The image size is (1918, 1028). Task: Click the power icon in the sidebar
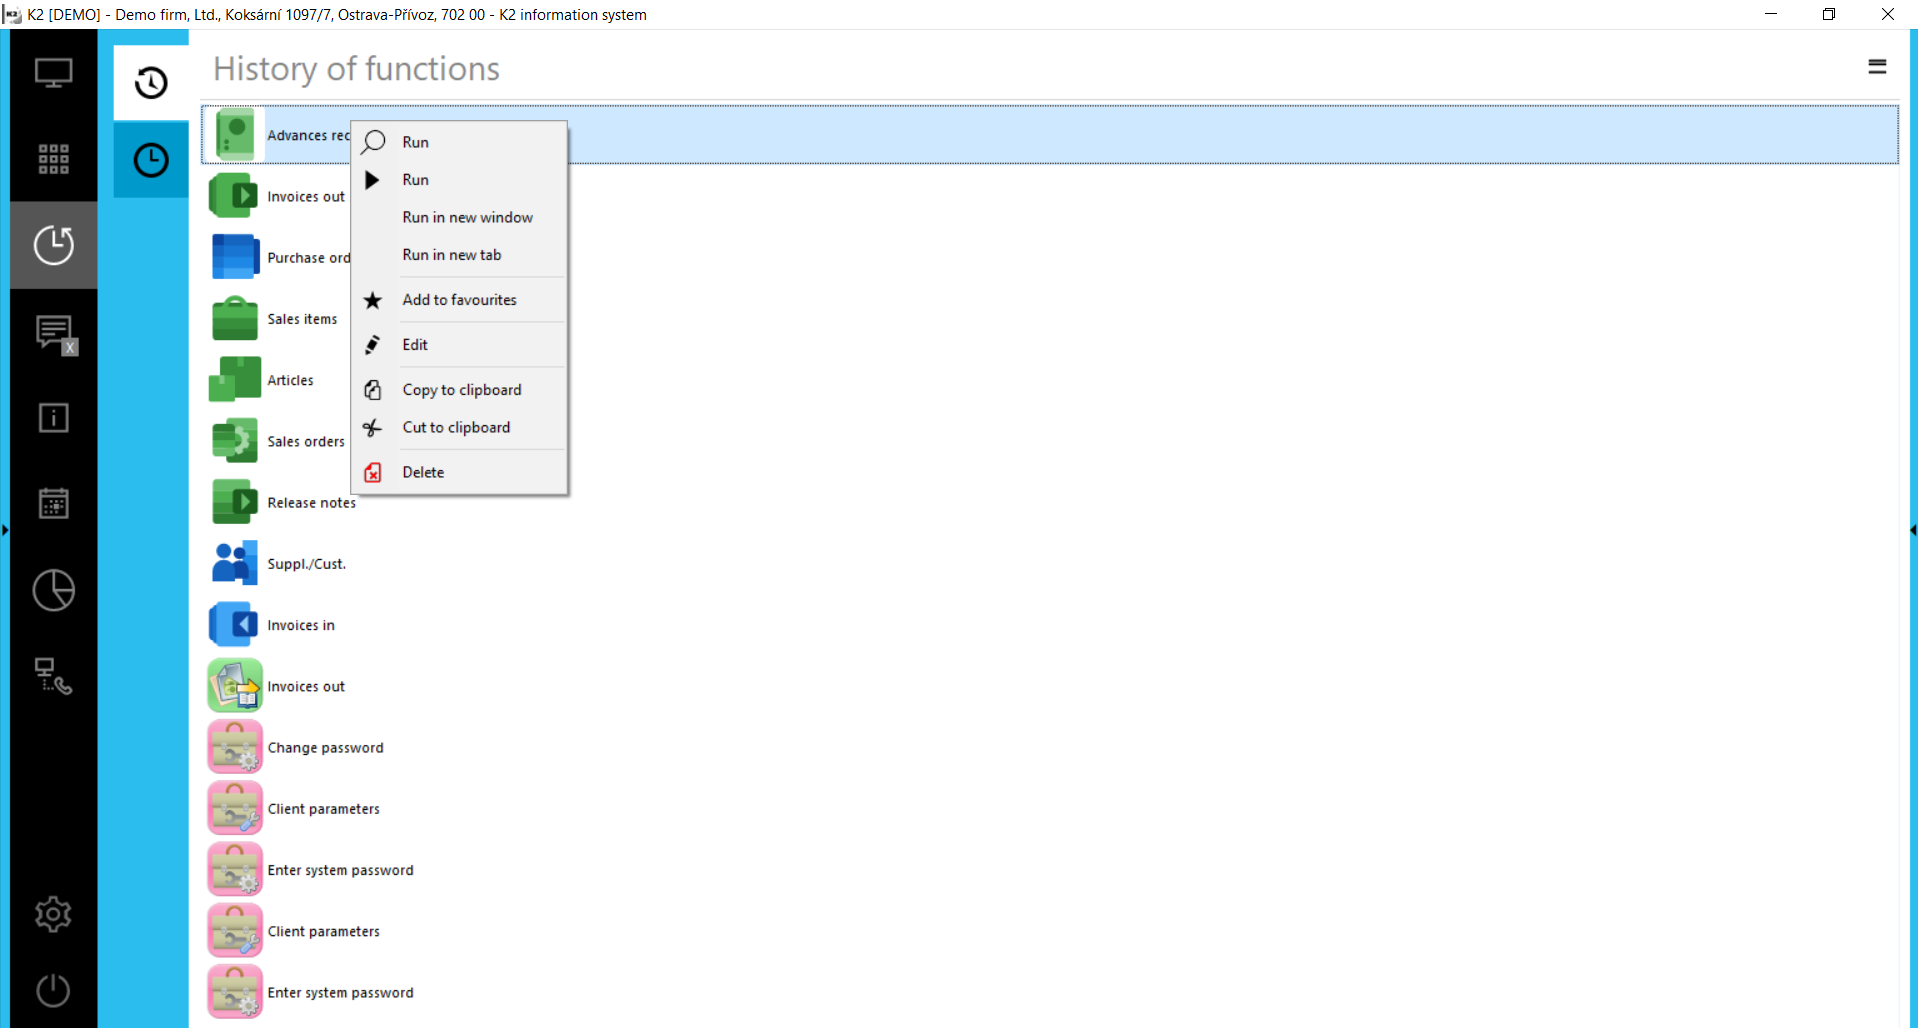53,990
